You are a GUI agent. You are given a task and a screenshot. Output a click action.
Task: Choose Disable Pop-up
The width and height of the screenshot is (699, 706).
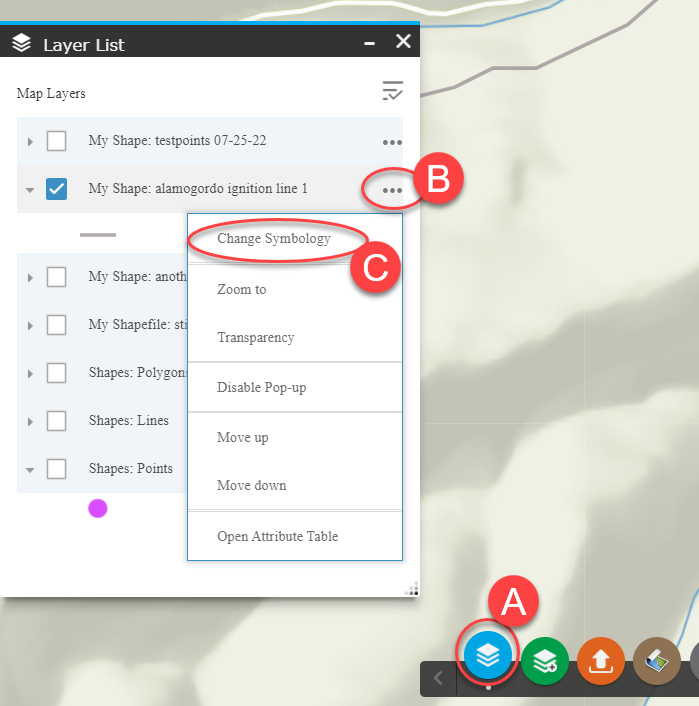pos(262,387)
